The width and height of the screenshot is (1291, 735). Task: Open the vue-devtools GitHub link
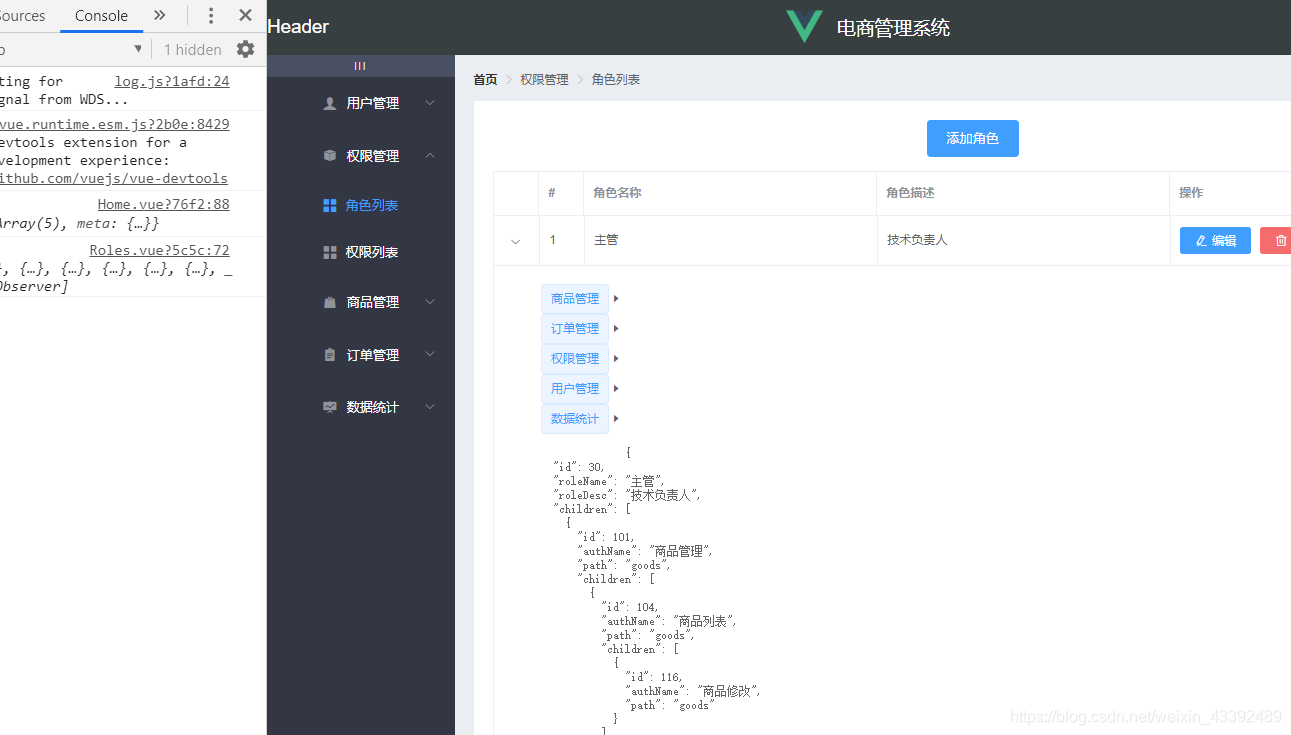pyautogui.click(x=114, y=178)
